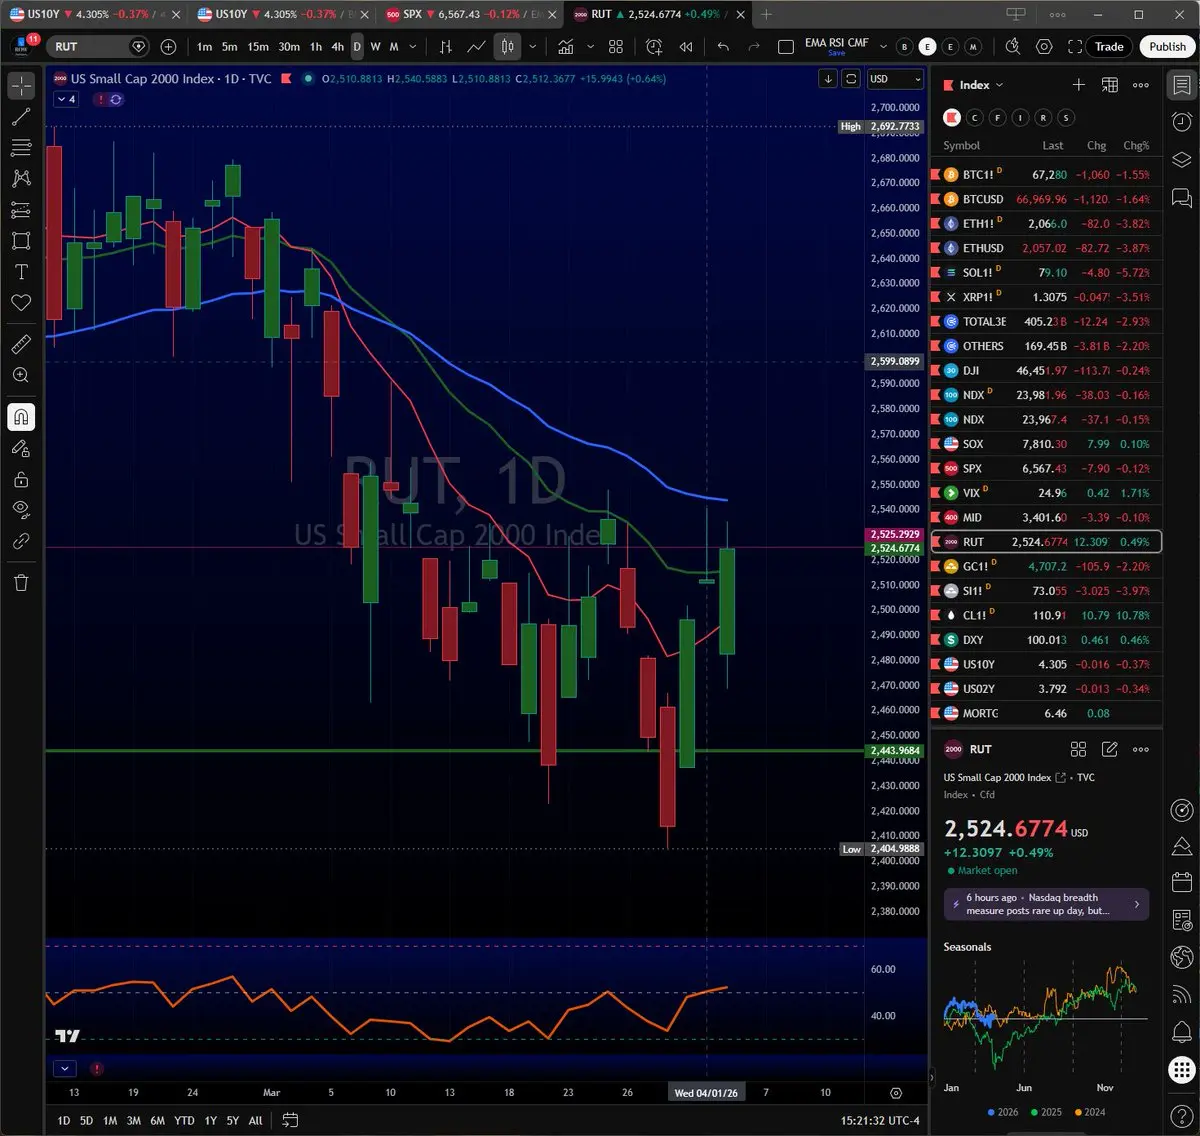Enter fullscreen mode

click(x=1075, y=47)
